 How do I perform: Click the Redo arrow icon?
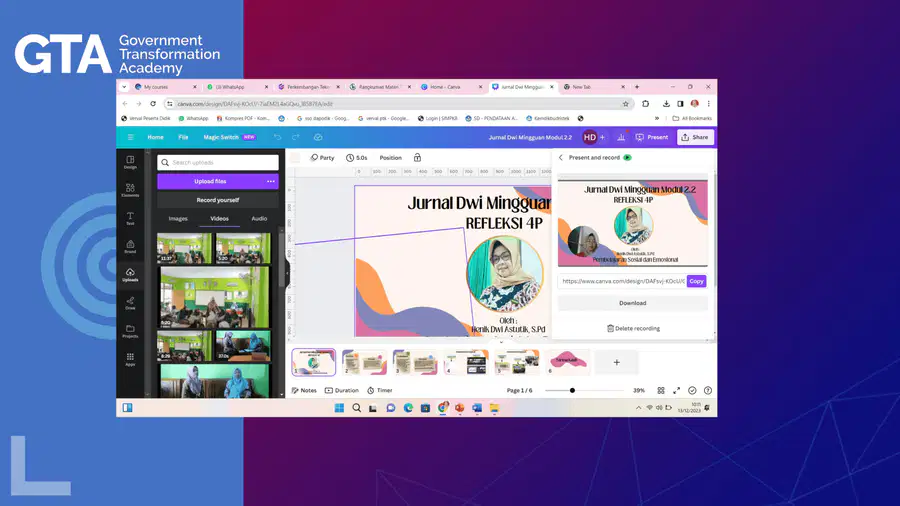tap(296, 137)
